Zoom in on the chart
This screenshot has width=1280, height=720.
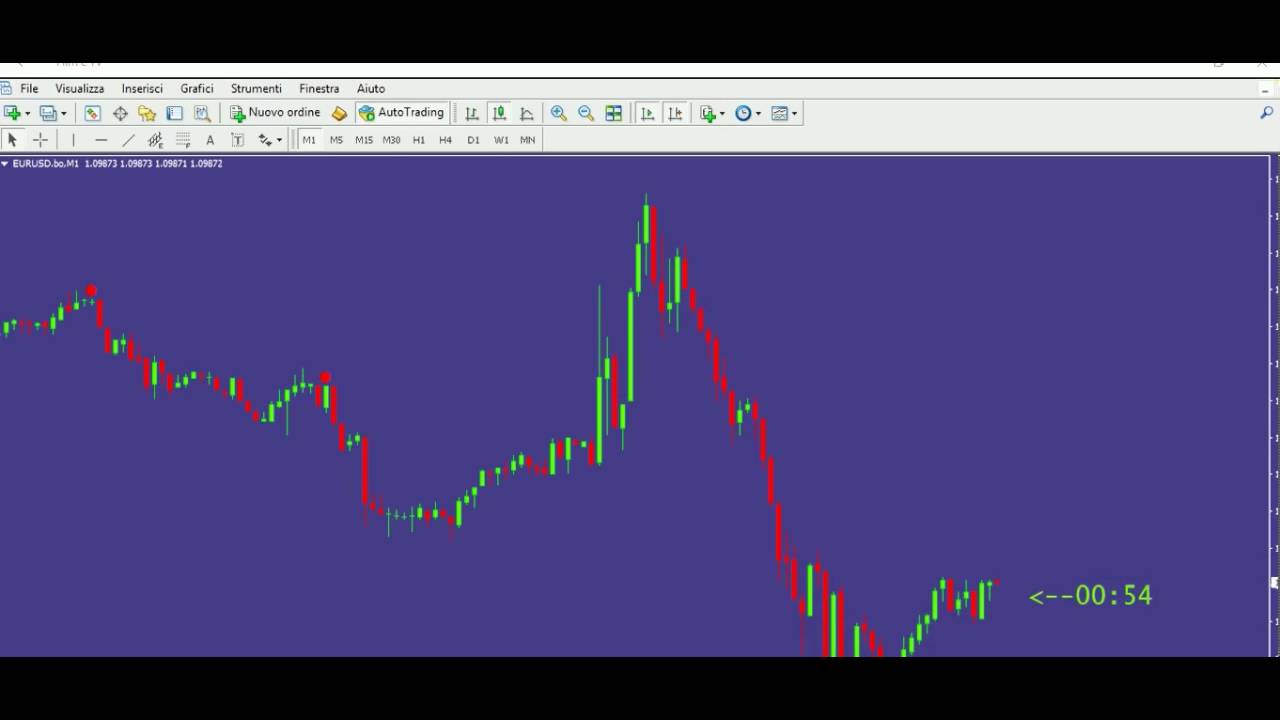click(x=558, y=114)
